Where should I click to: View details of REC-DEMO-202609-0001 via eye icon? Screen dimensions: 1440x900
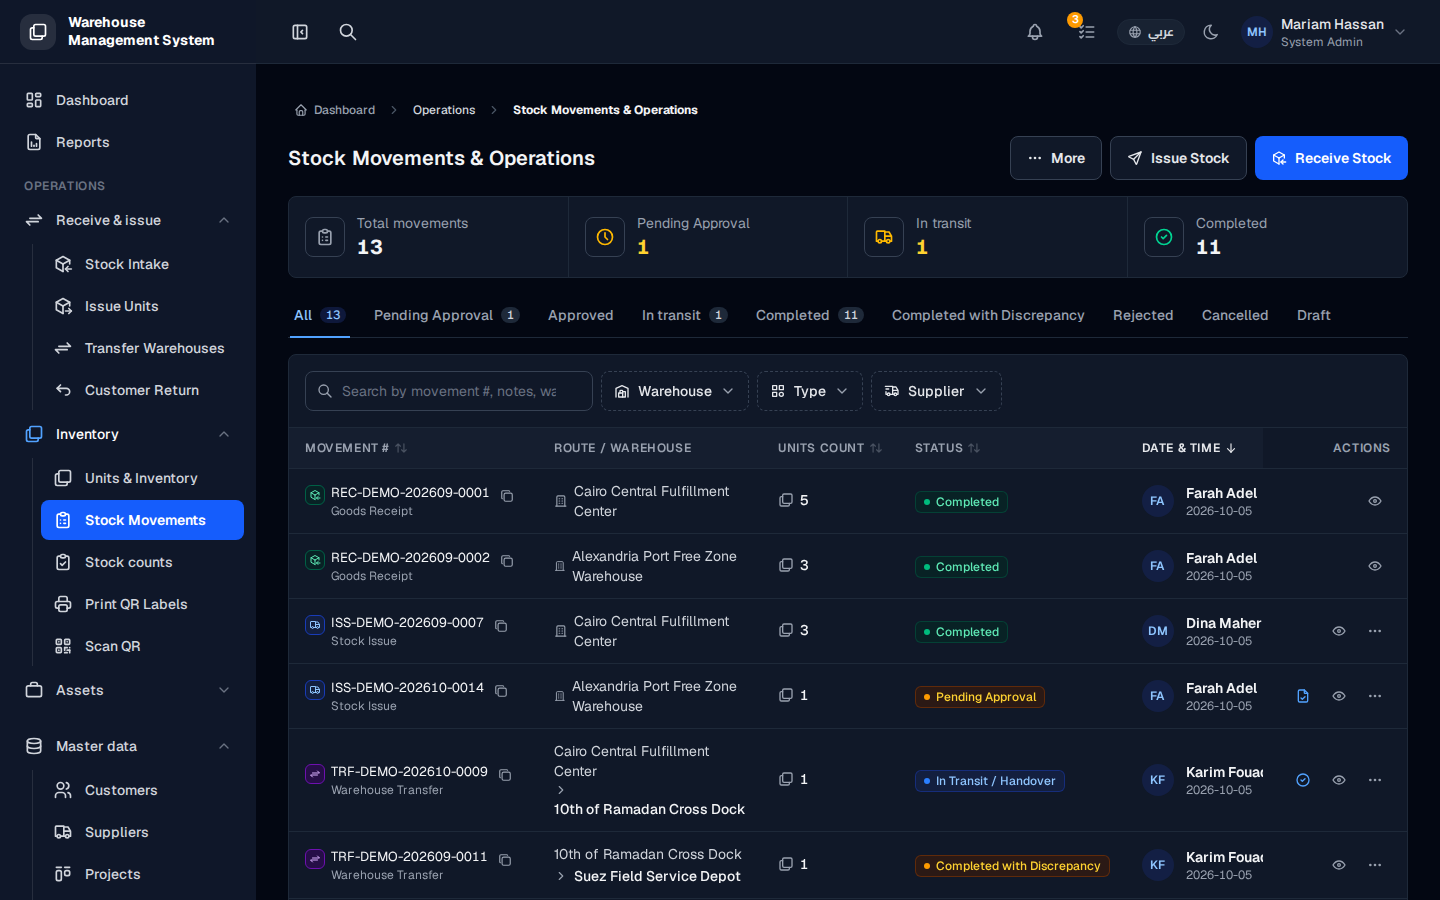1375,501
